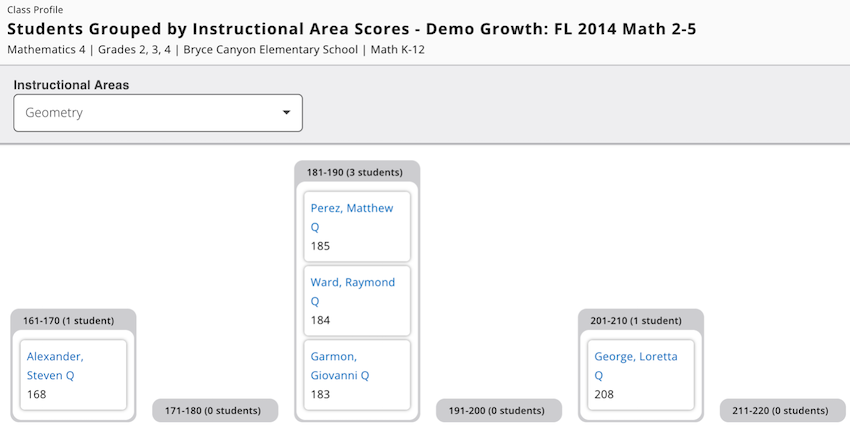The image size is (850, 436).
Task: Select the 211-220 (0 students) group
Action: (x=782, y=411)
